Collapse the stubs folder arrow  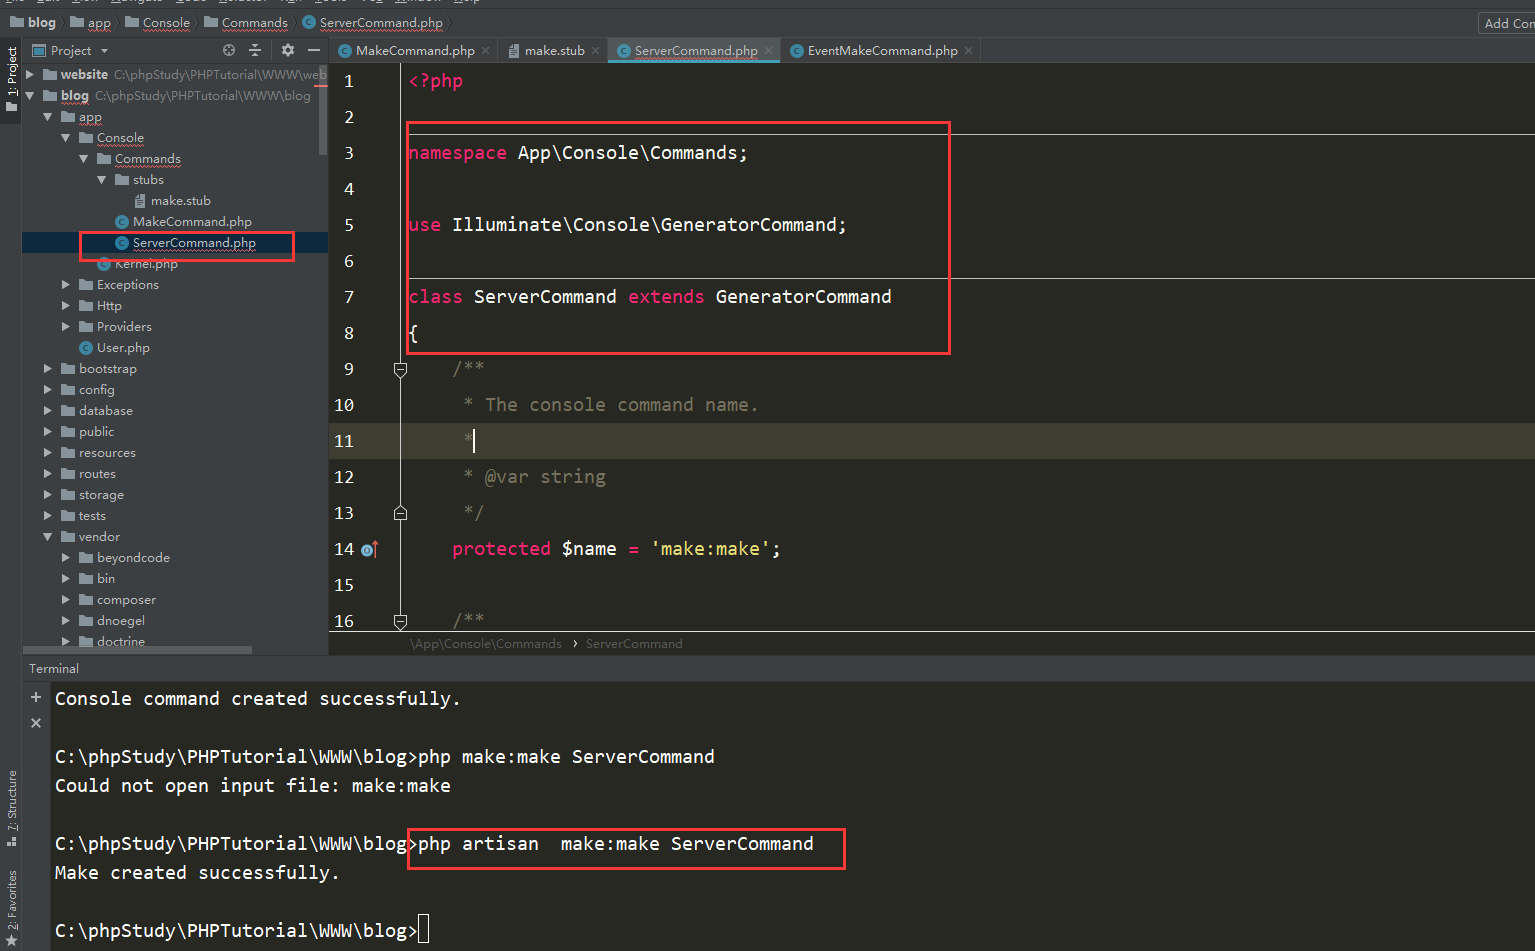(102, 179)
